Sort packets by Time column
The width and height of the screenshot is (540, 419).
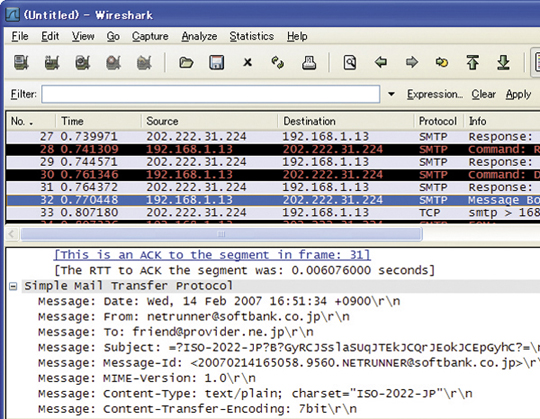pyautogui.click(x=98, y=121)
